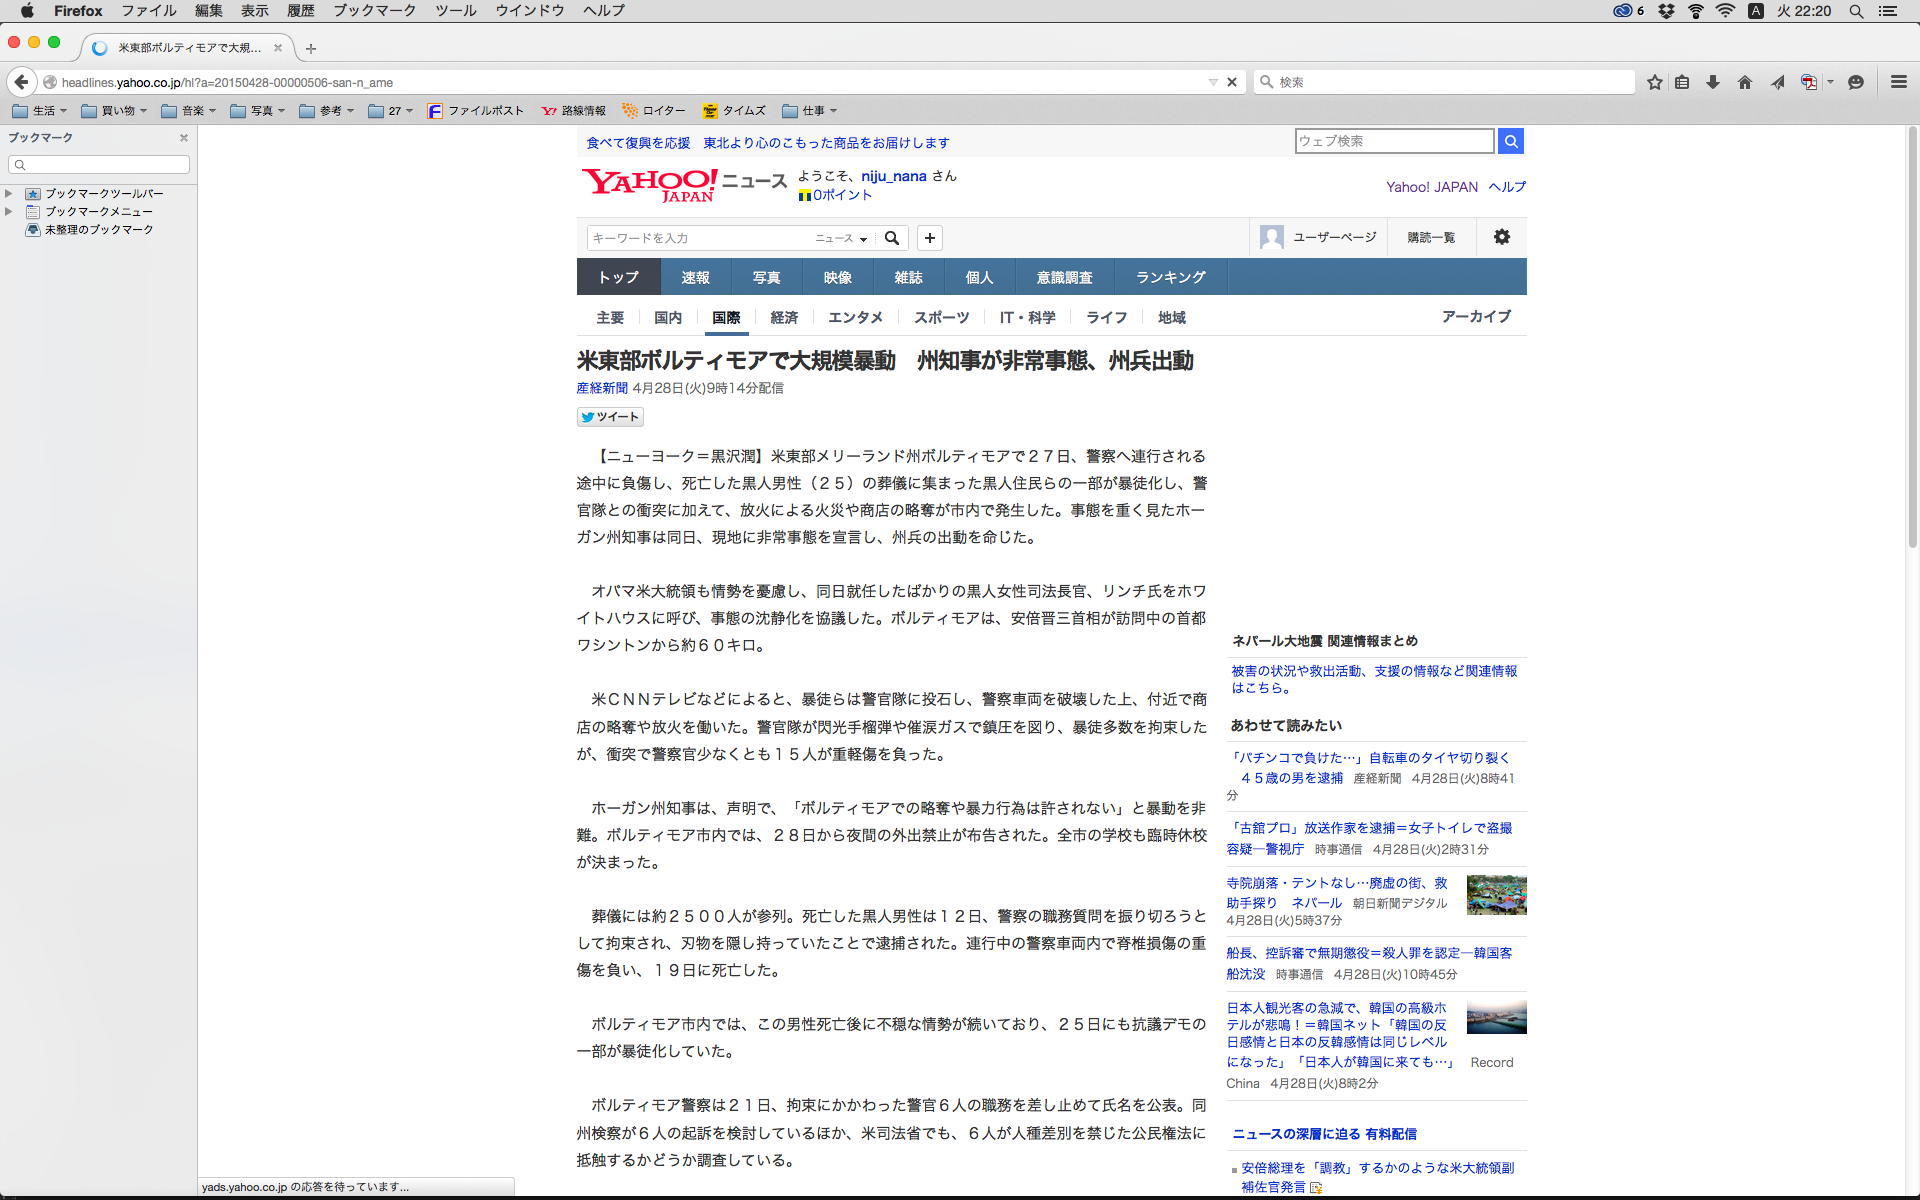Click the キーワードを入力 search field
The height and width of the screenshot is (1200, 1920).
(700, 238)
